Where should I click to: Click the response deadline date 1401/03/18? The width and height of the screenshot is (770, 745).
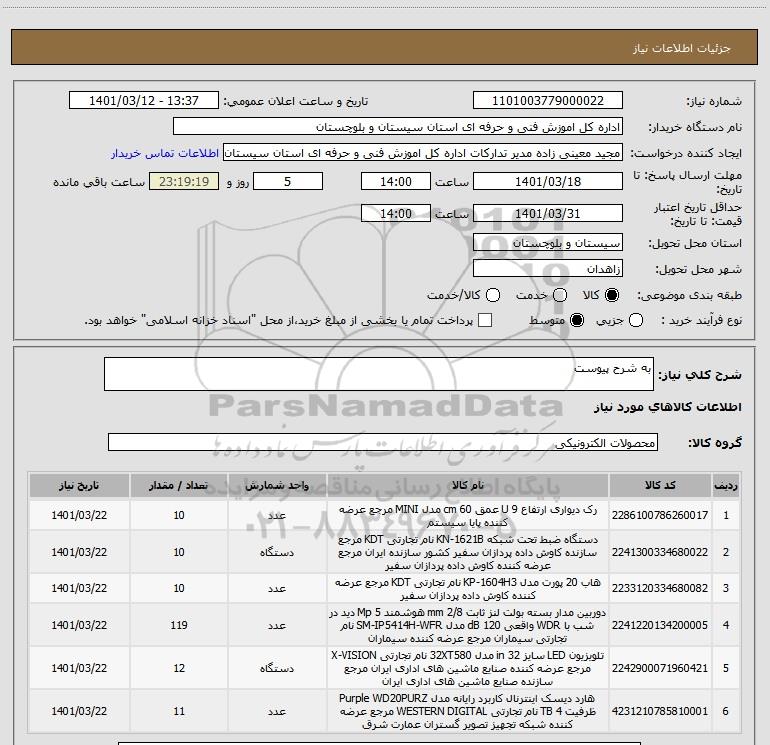coord(548,182)
